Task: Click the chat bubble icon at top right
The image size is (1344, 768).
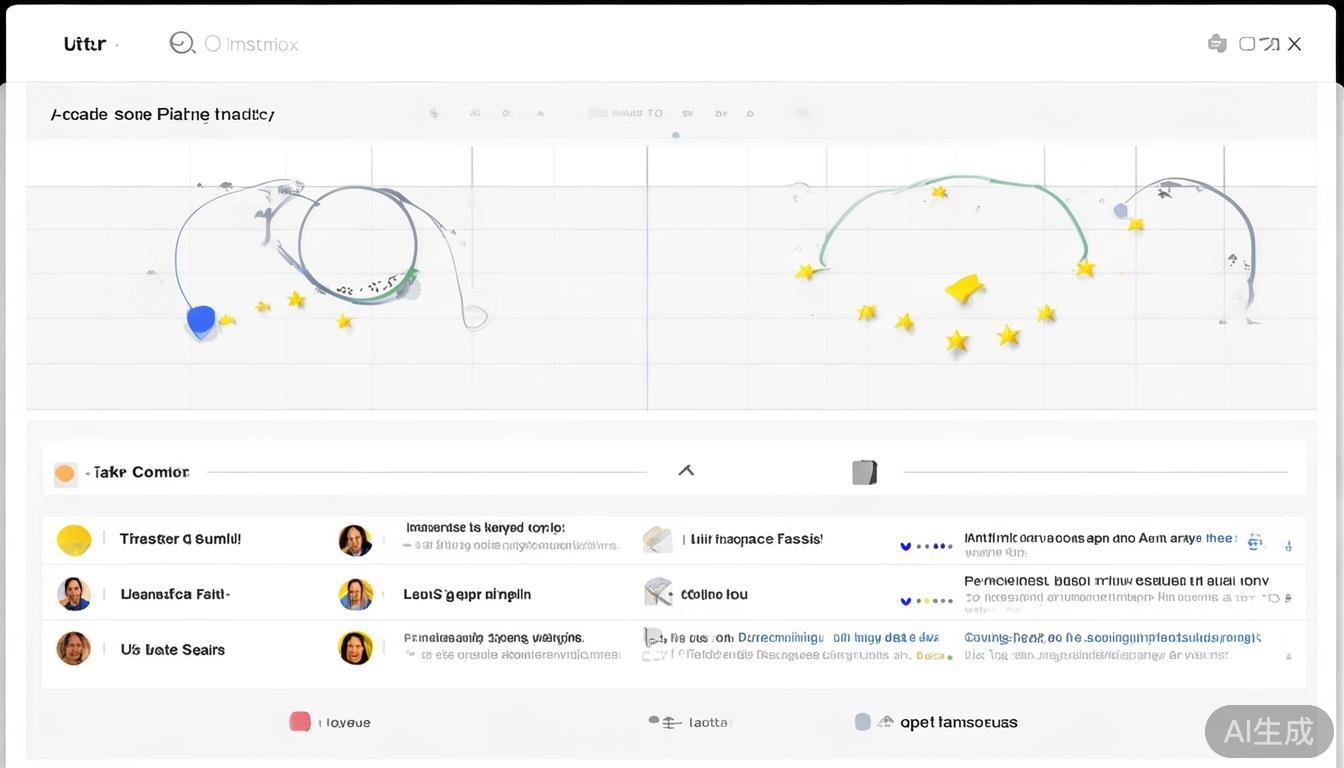Action: 1217,43
